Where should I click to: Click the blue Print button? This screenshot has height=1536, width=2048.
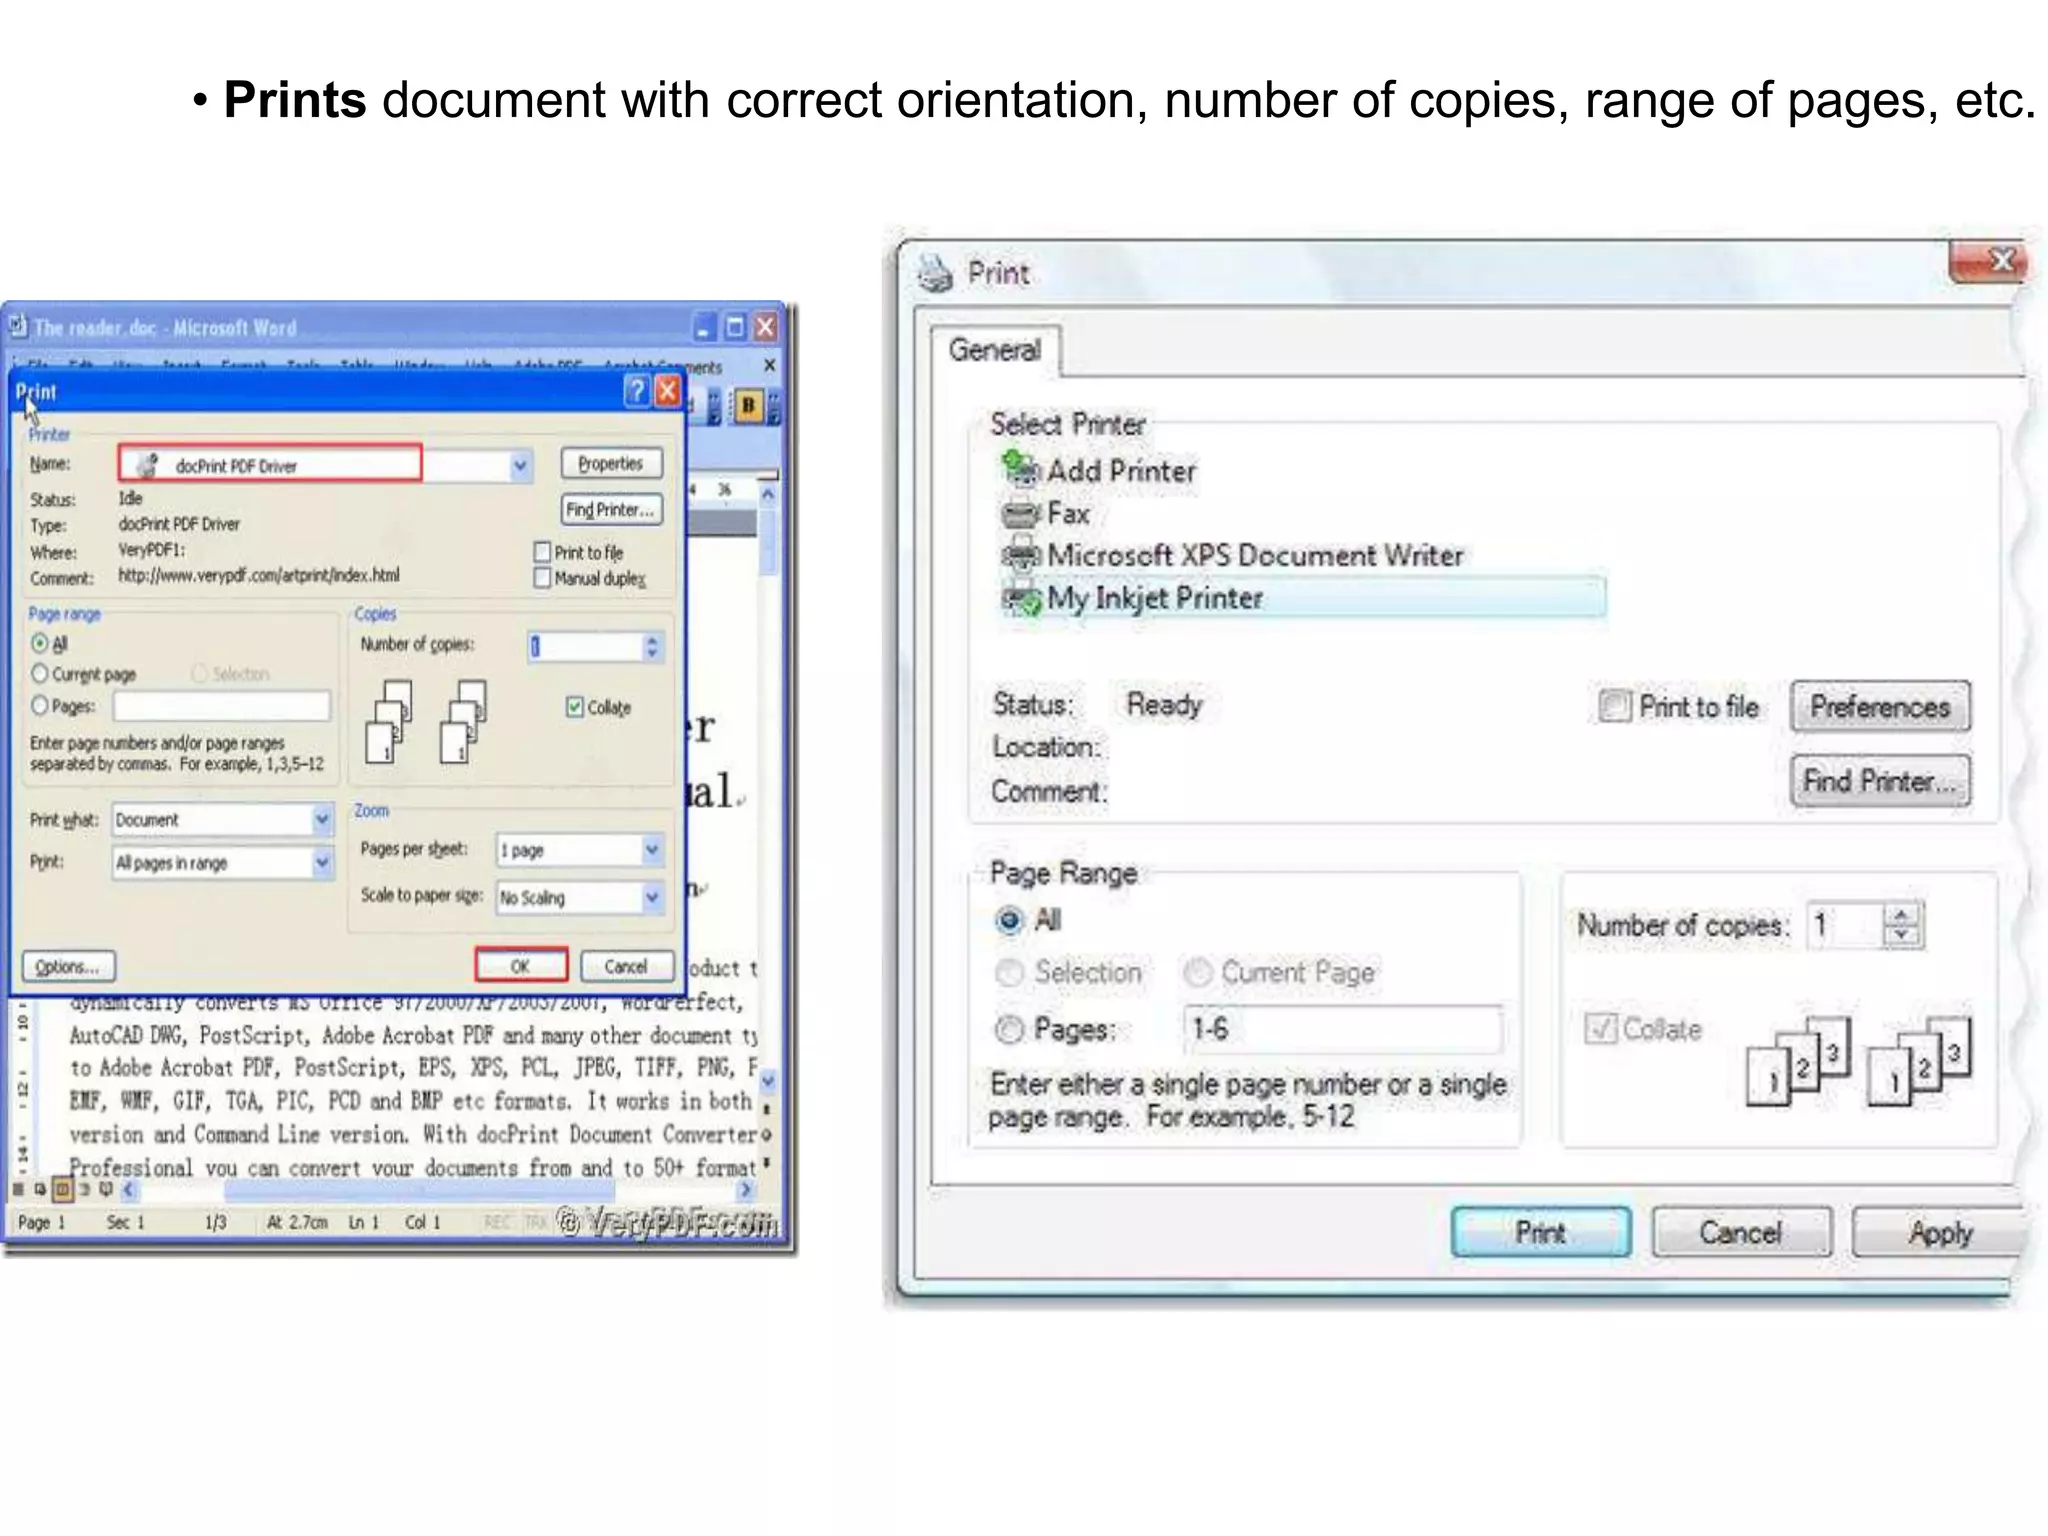(1541, 1232)
